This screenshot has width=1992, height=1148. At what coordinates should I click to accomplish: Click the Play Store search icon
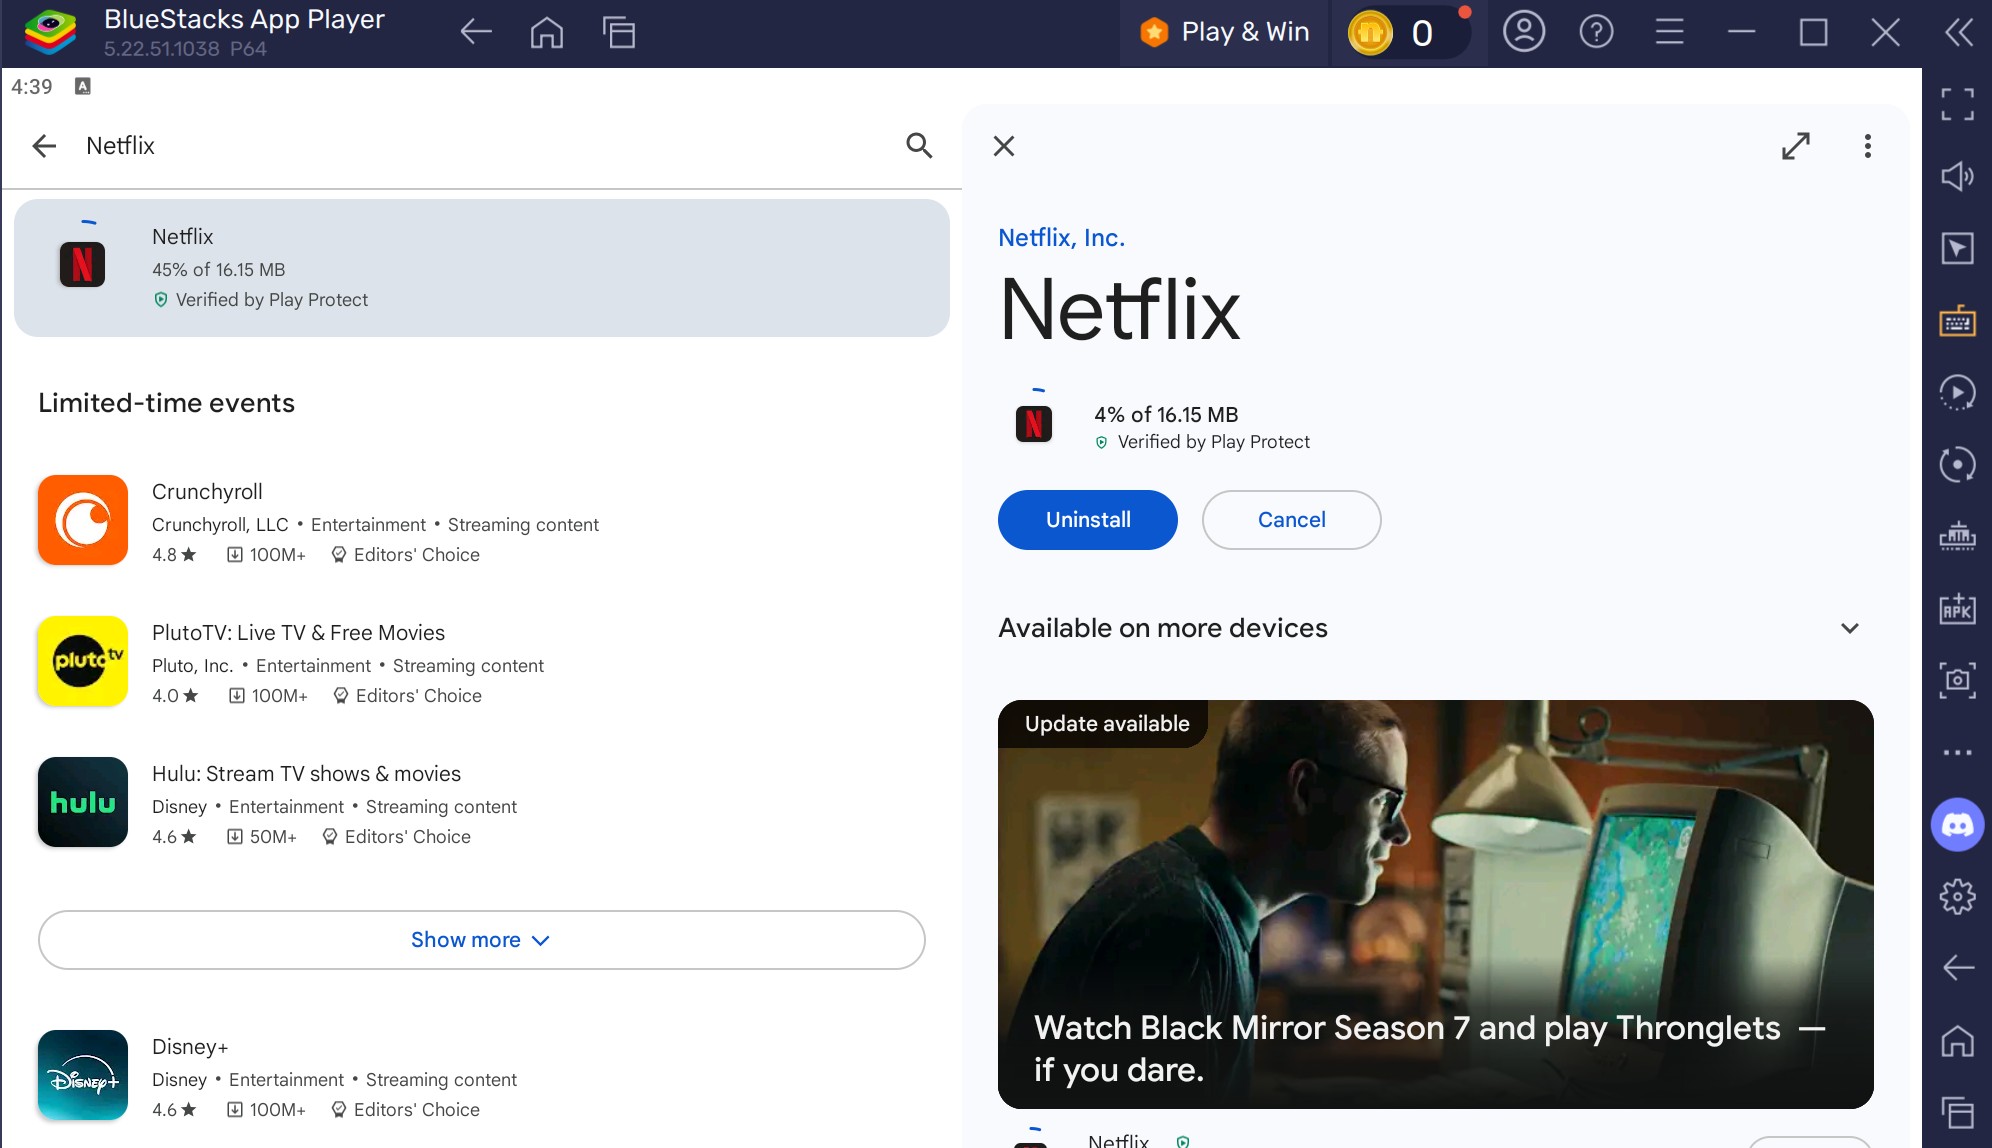point(919,146)
